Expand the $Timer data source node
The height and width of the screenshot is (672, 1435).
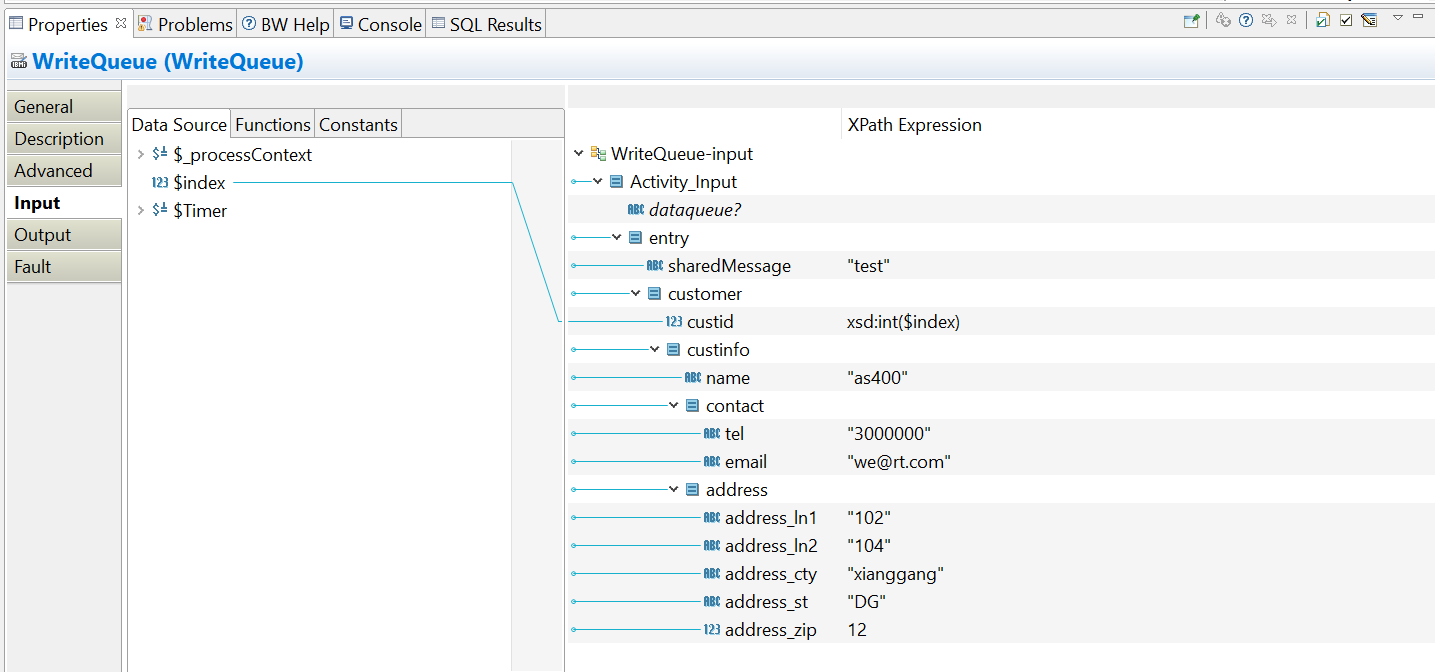point(140,211)
